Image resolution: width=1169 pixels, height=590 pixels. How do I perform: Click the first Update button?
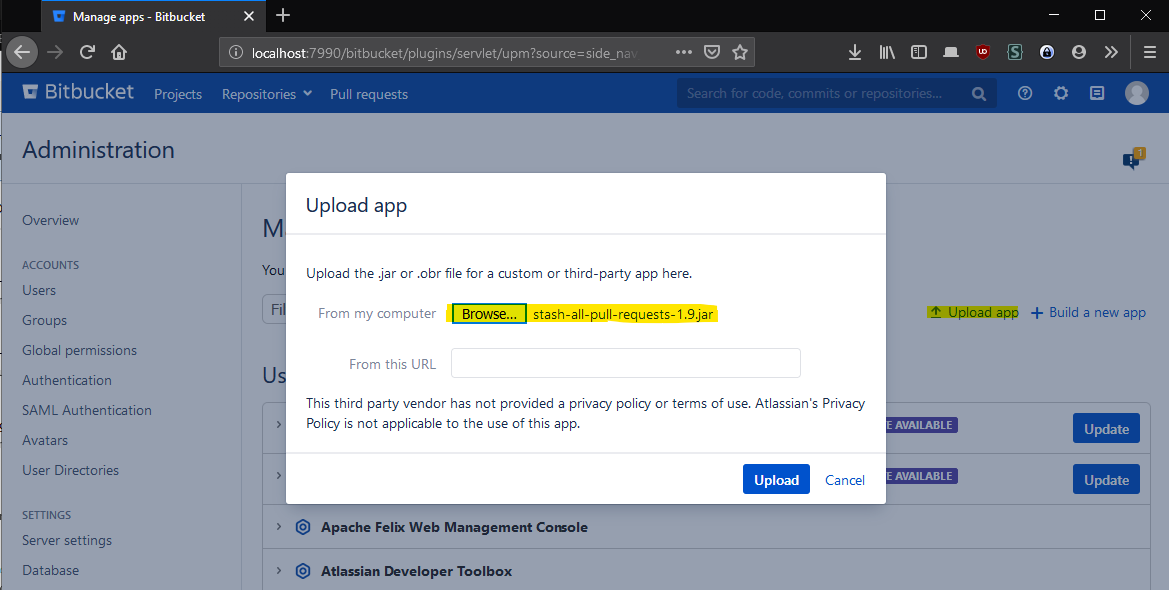tap(1106, 428)
